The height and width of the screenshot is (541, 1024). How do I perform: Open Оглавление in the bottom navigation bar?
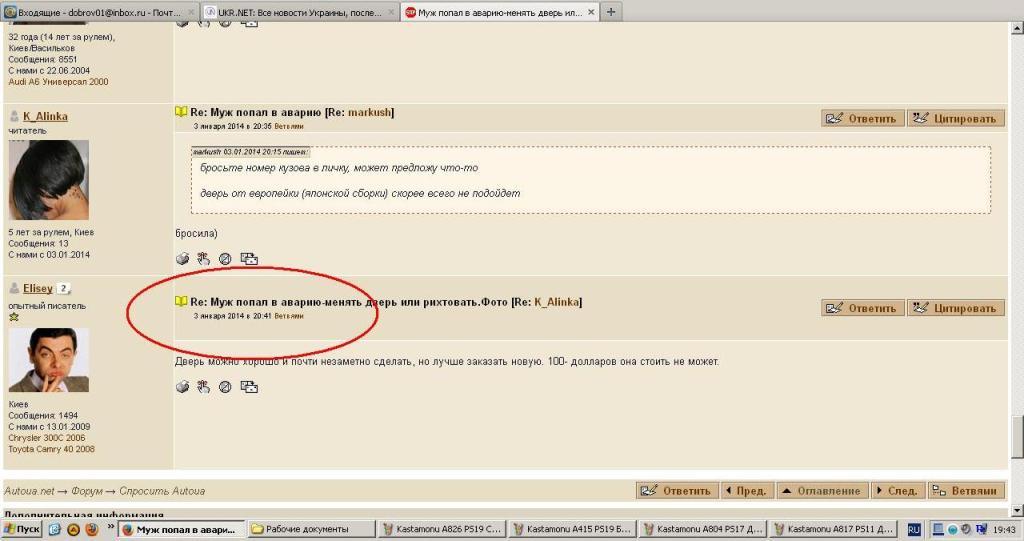click(x=822, y=491)
